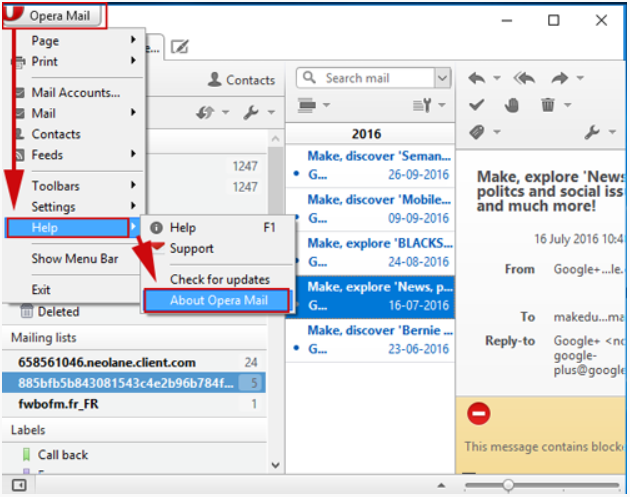This screenshot has width=630, height=497.
Task: Select the 885bfb5b843081543c4e2b96b784f... mailing list
Action: tap(134, 383)
